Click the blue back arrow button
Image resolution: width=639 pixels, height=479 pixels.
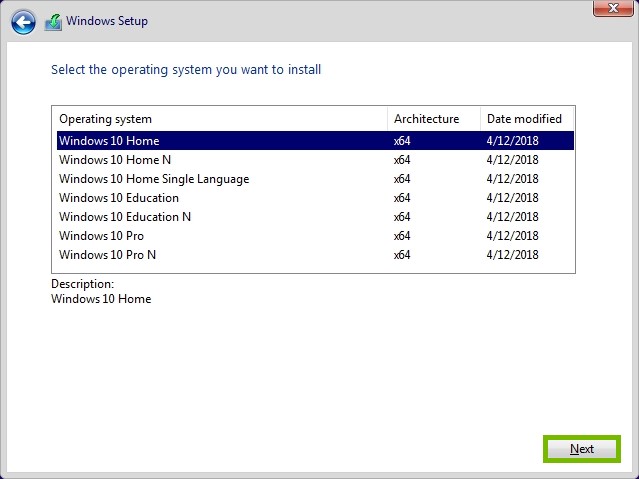point(23,22)
